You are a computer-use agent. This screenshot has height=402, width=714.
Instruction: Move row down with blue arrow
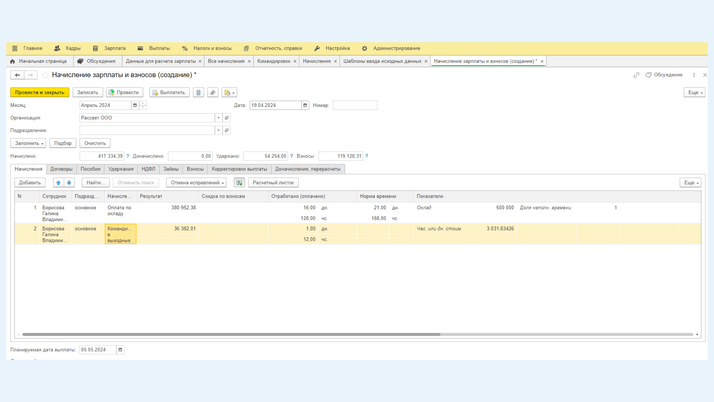pos(69,183)
